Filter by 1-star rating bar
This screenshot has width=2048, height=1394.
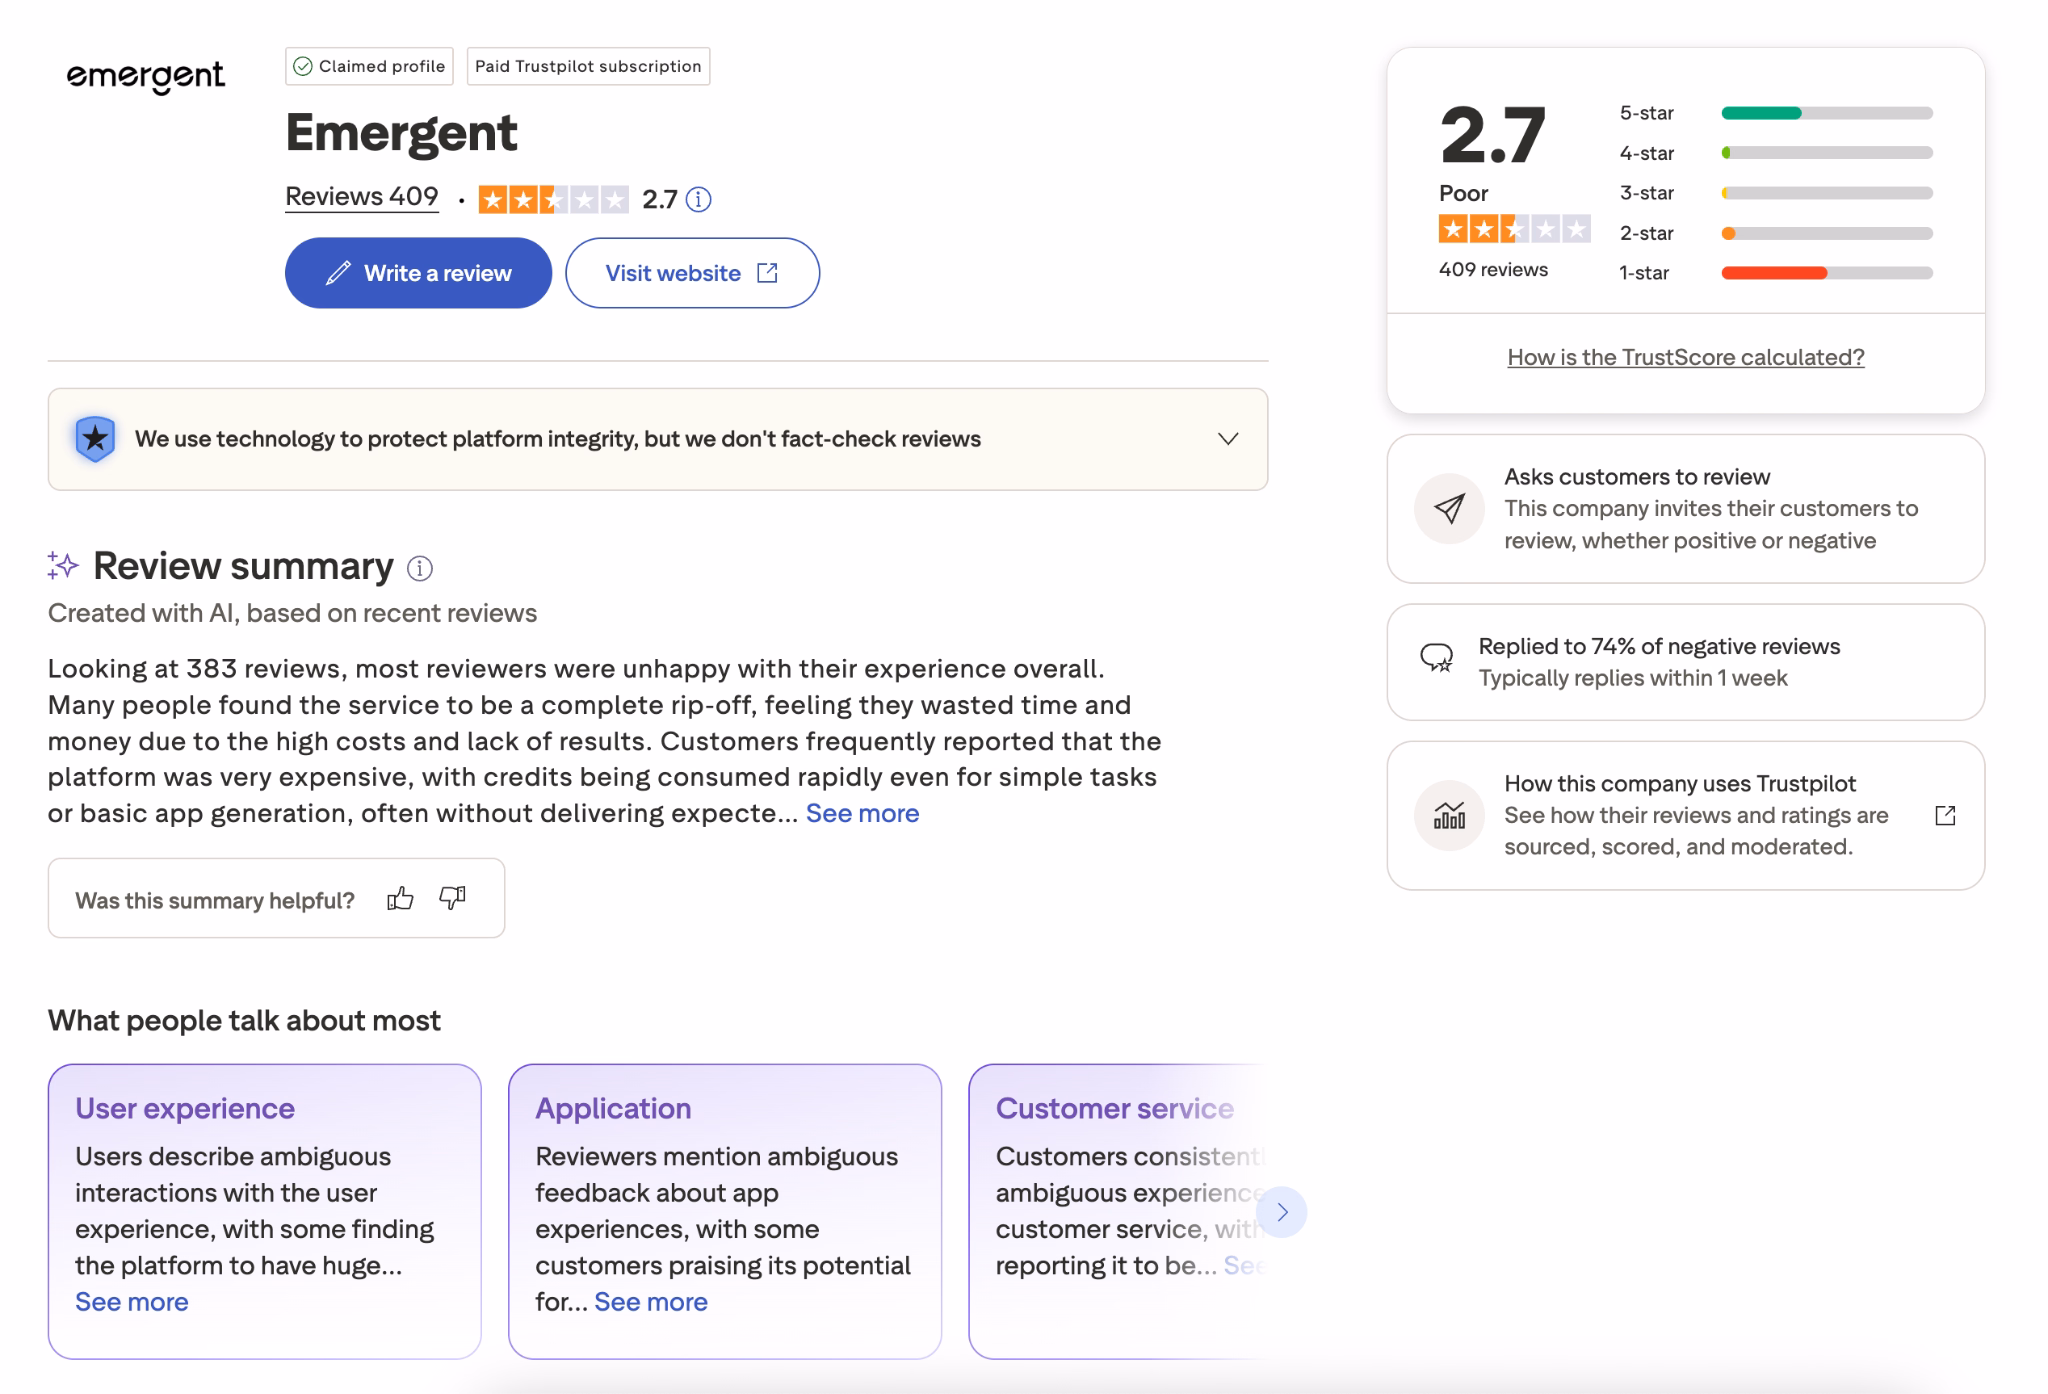(x=1827, y=273)
